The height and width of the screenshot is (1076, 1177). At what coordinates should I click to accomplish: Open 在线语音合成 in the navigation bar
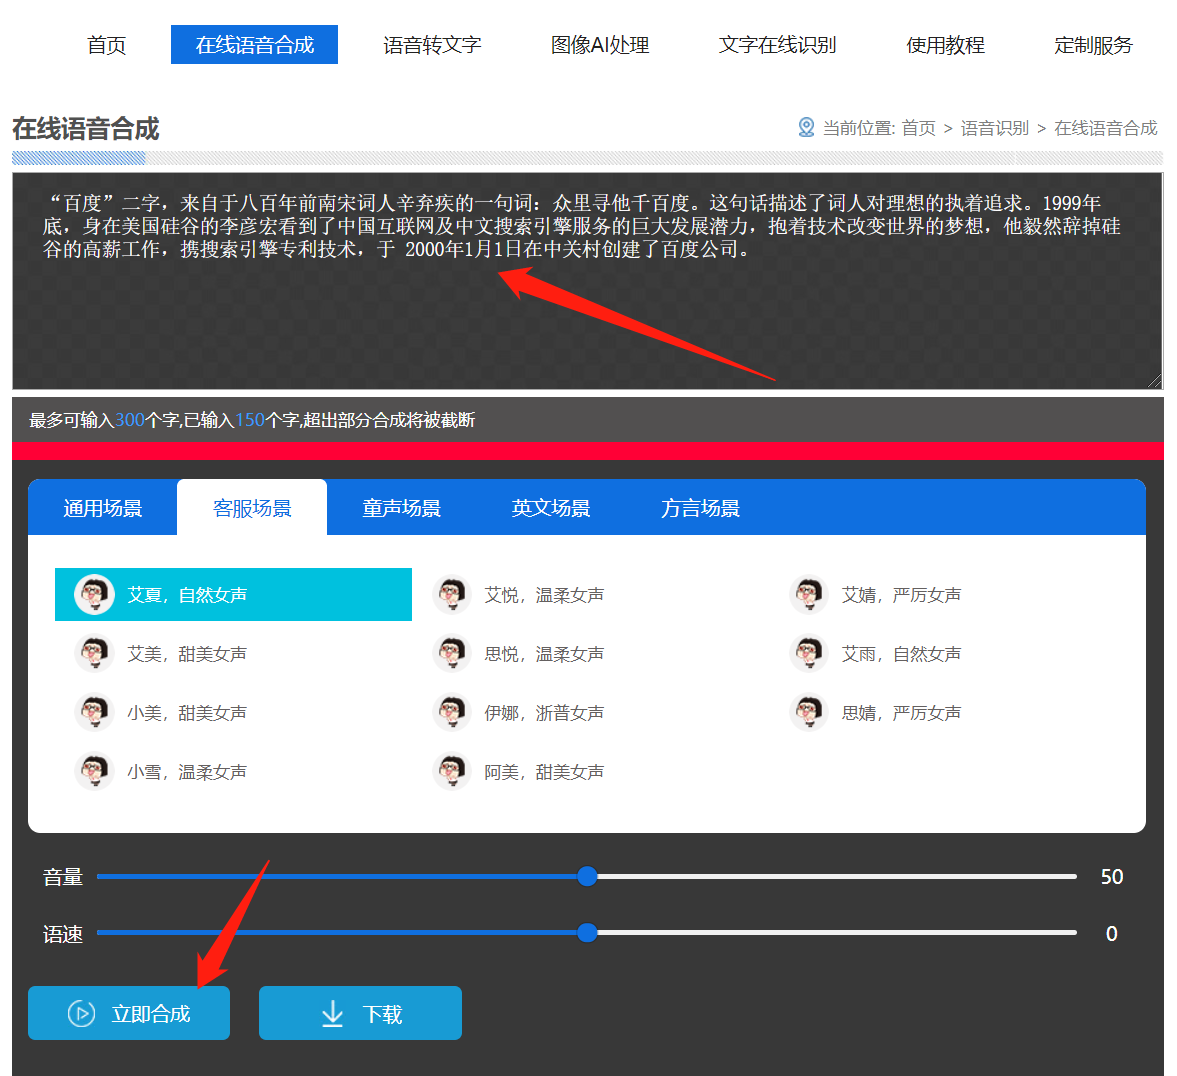(254, 45)
